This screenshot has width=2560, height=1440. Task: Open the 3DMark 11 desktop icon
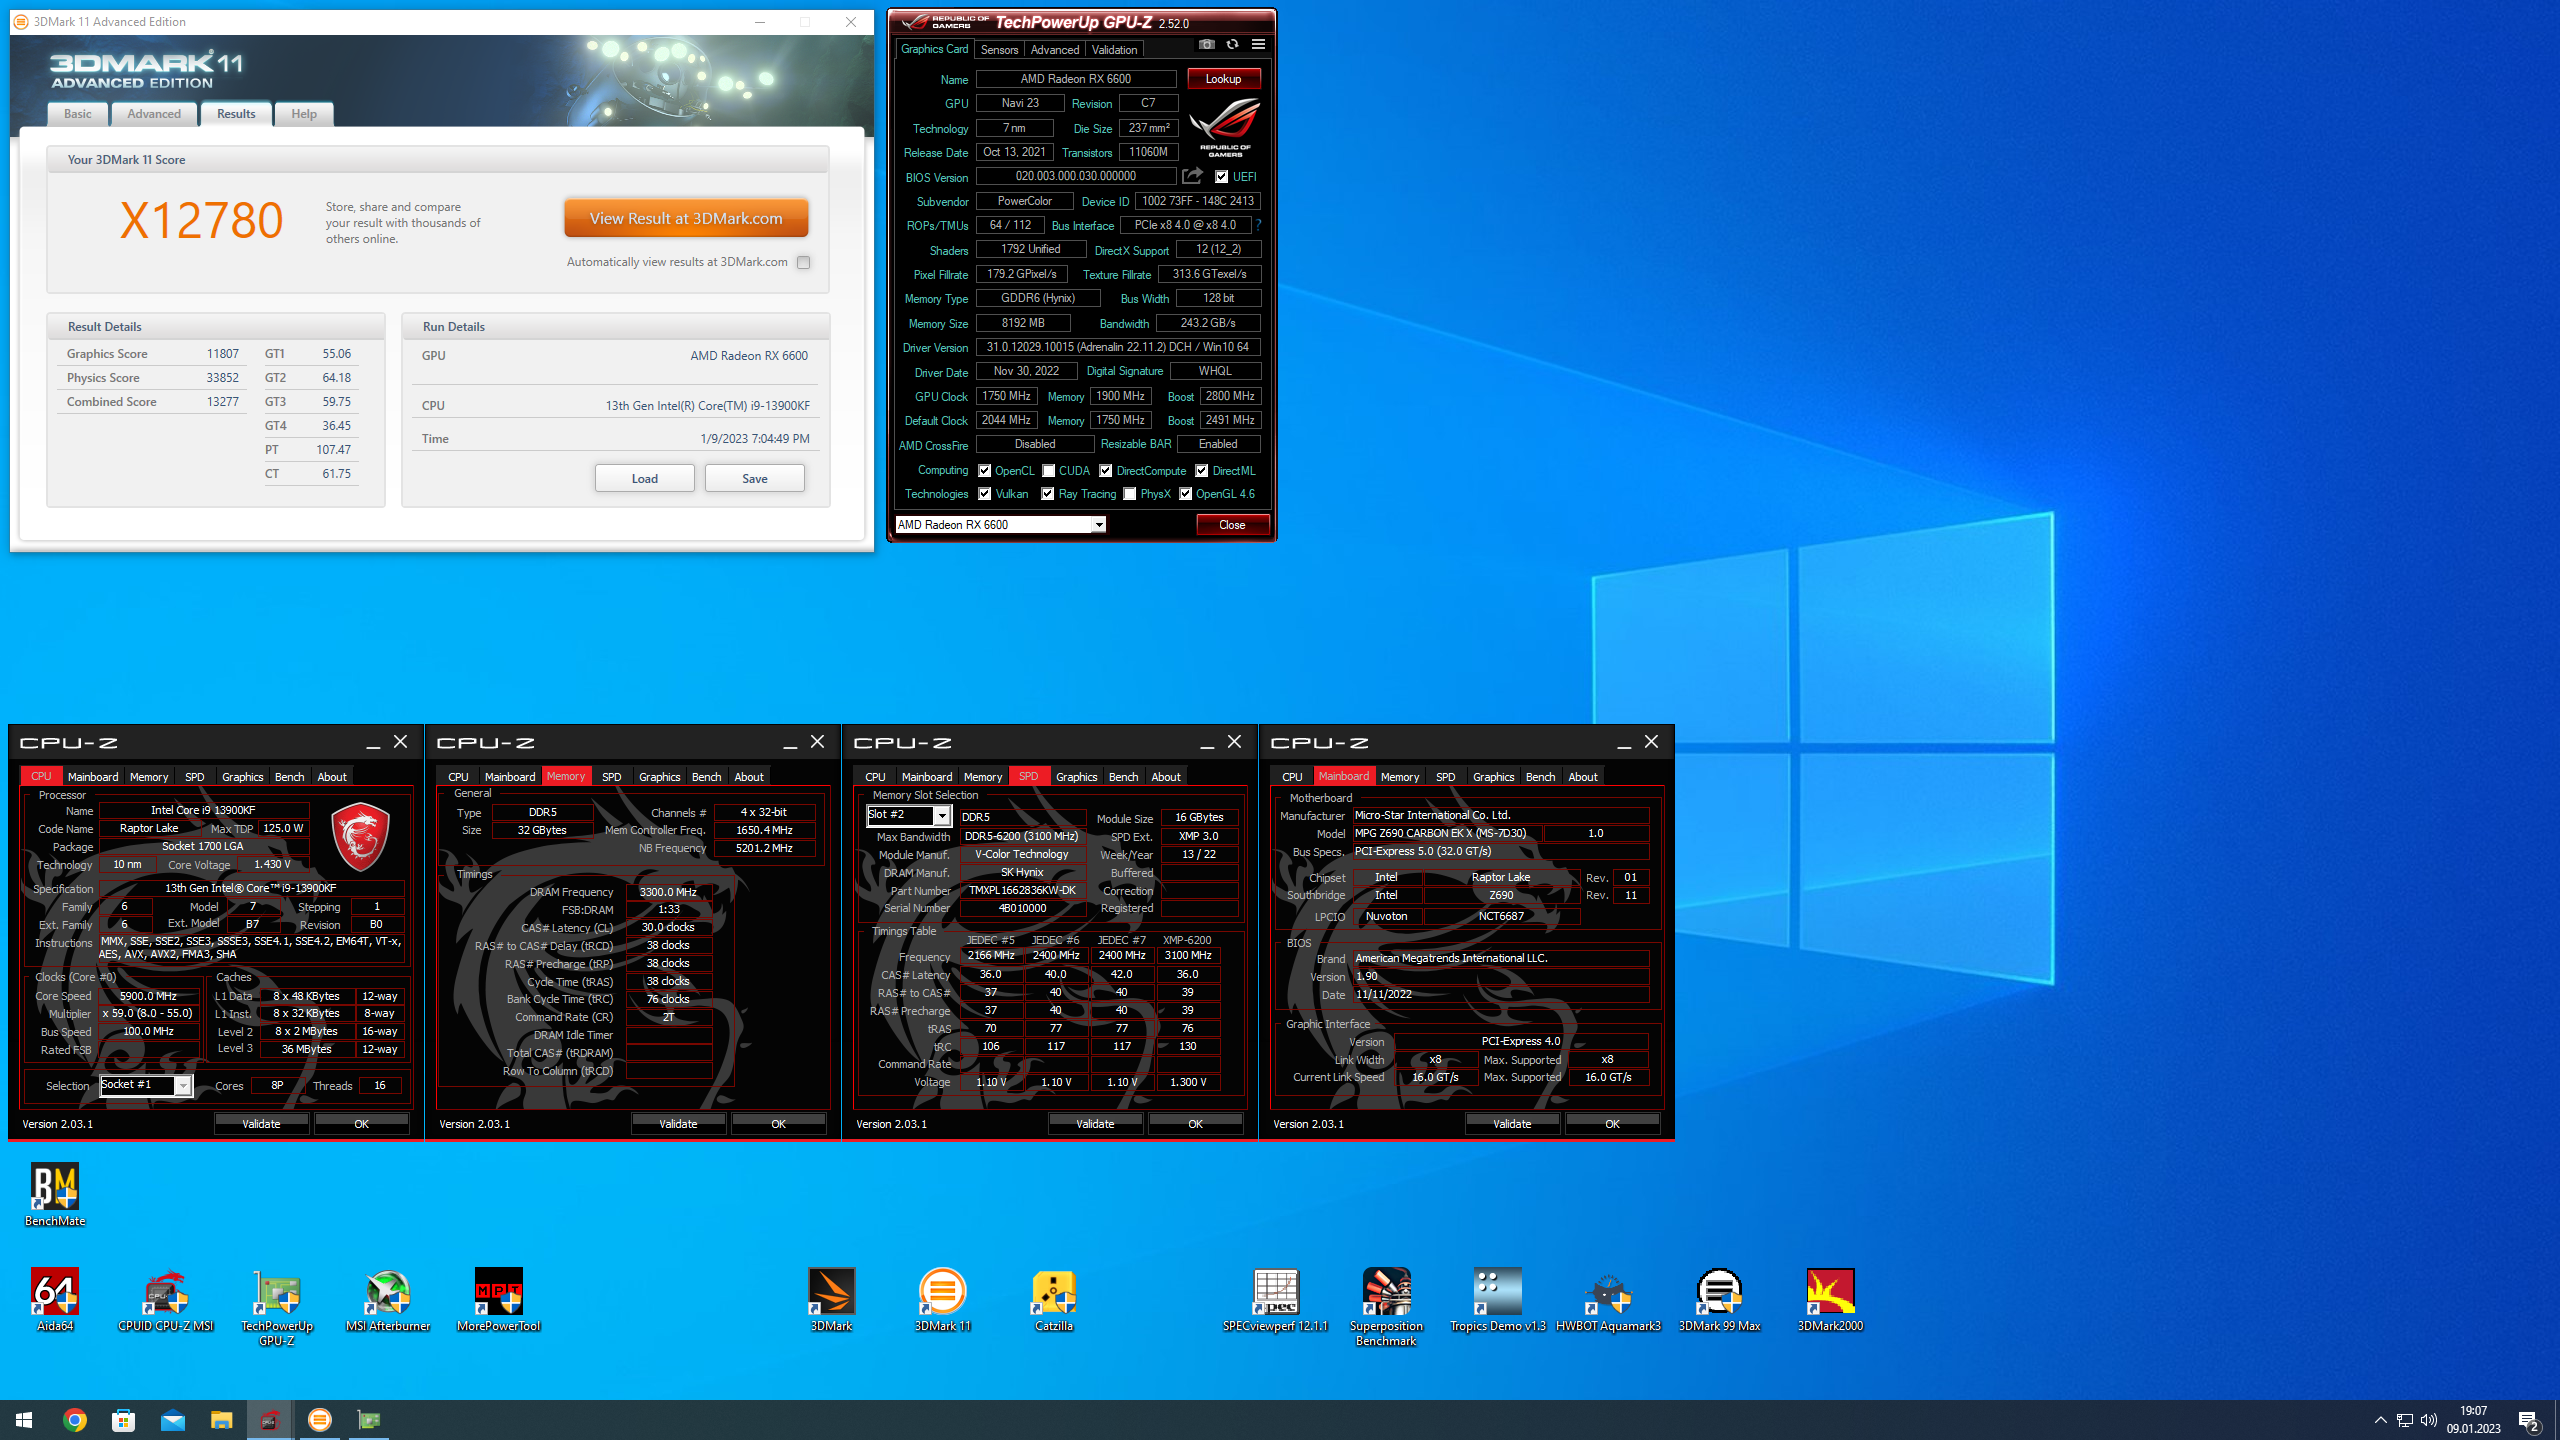(x=942, y=1300)
